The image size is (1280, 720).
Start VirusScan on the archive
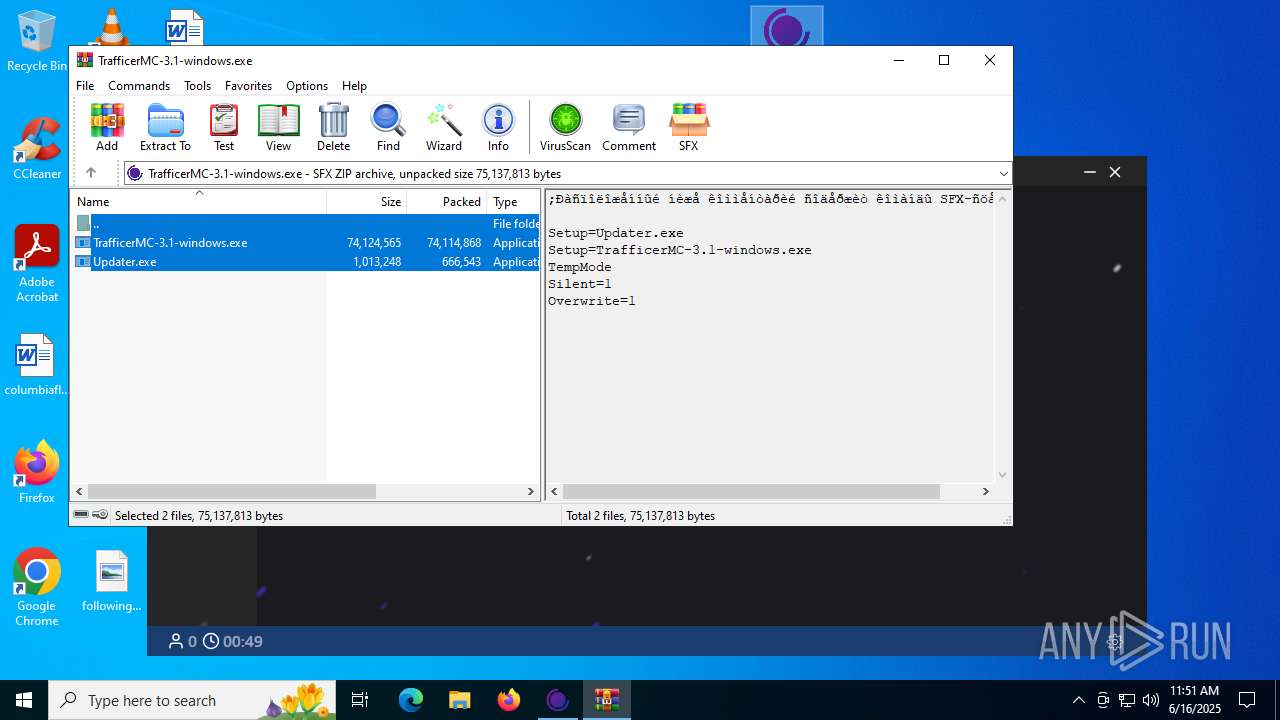[566, 127]
